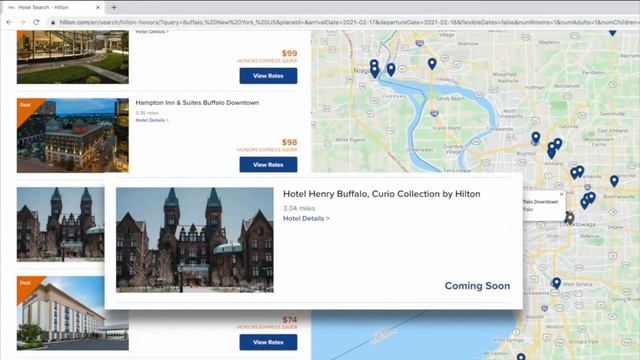Screen dimensions: 640x360
Task: Click the Coming Soon label for Hotel Henry
Action: [477, 286]
